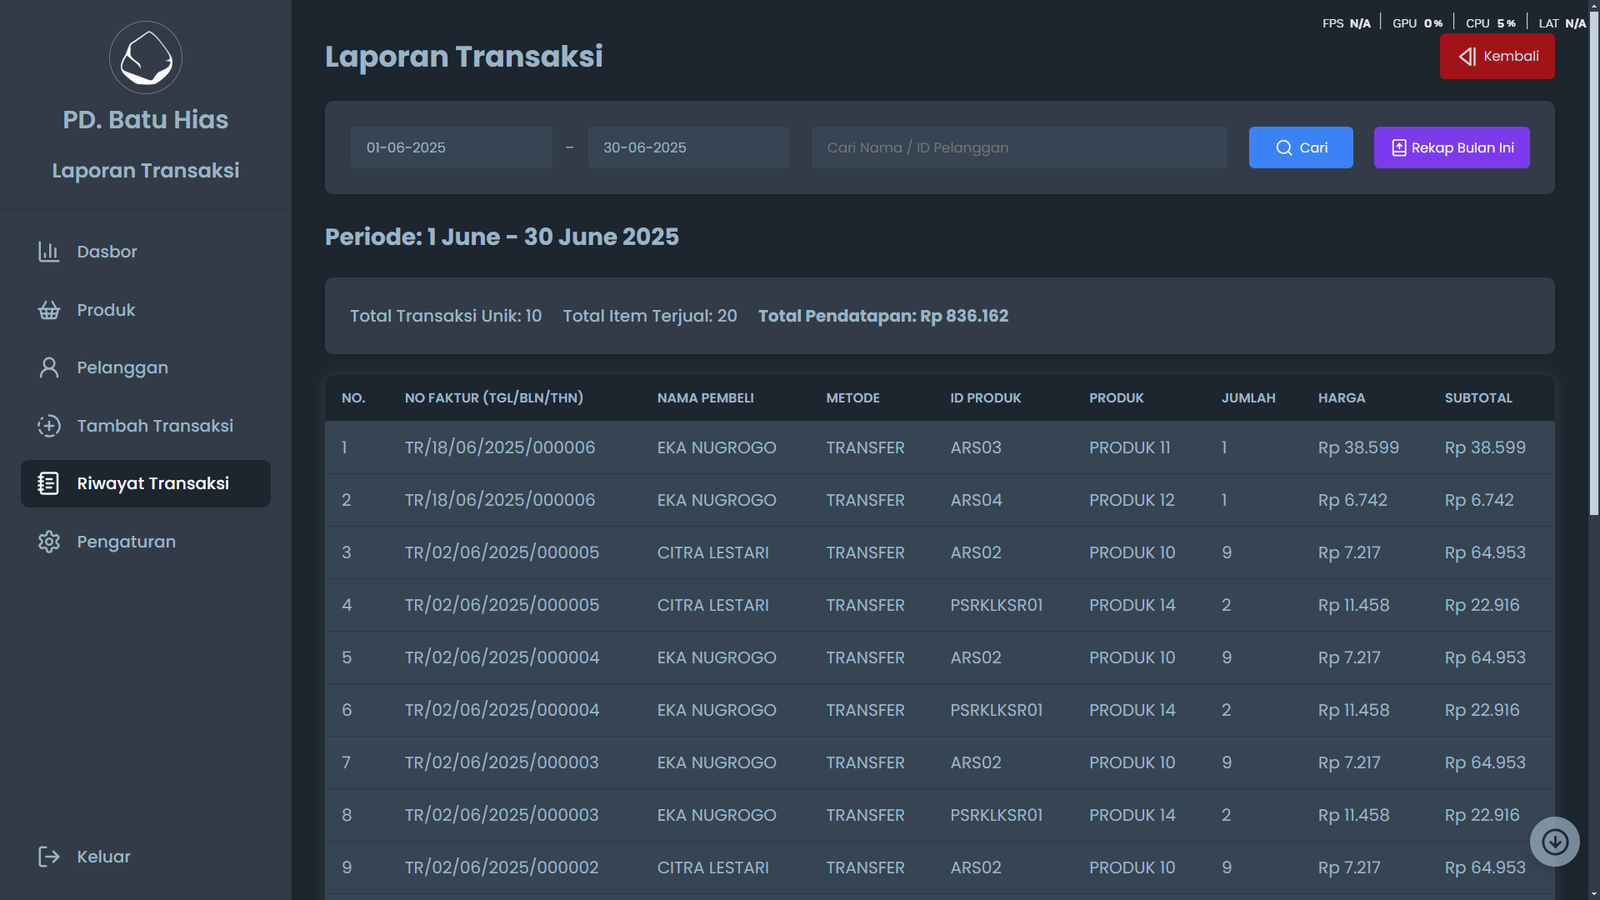Go to the Tambah Transaksi page
Image resolution: width=1600 pixels, height=900 pixels.
(155, 426)
